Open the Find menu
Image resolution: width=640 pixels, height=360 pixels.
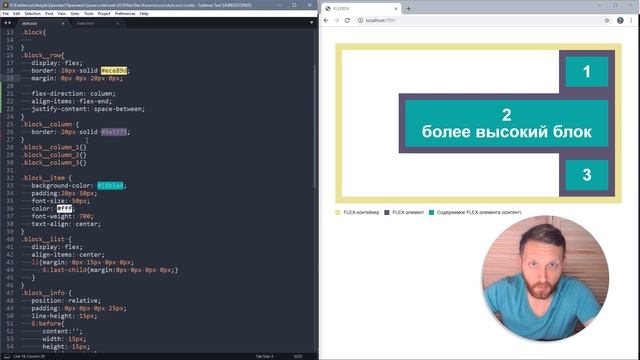[49, 13]
